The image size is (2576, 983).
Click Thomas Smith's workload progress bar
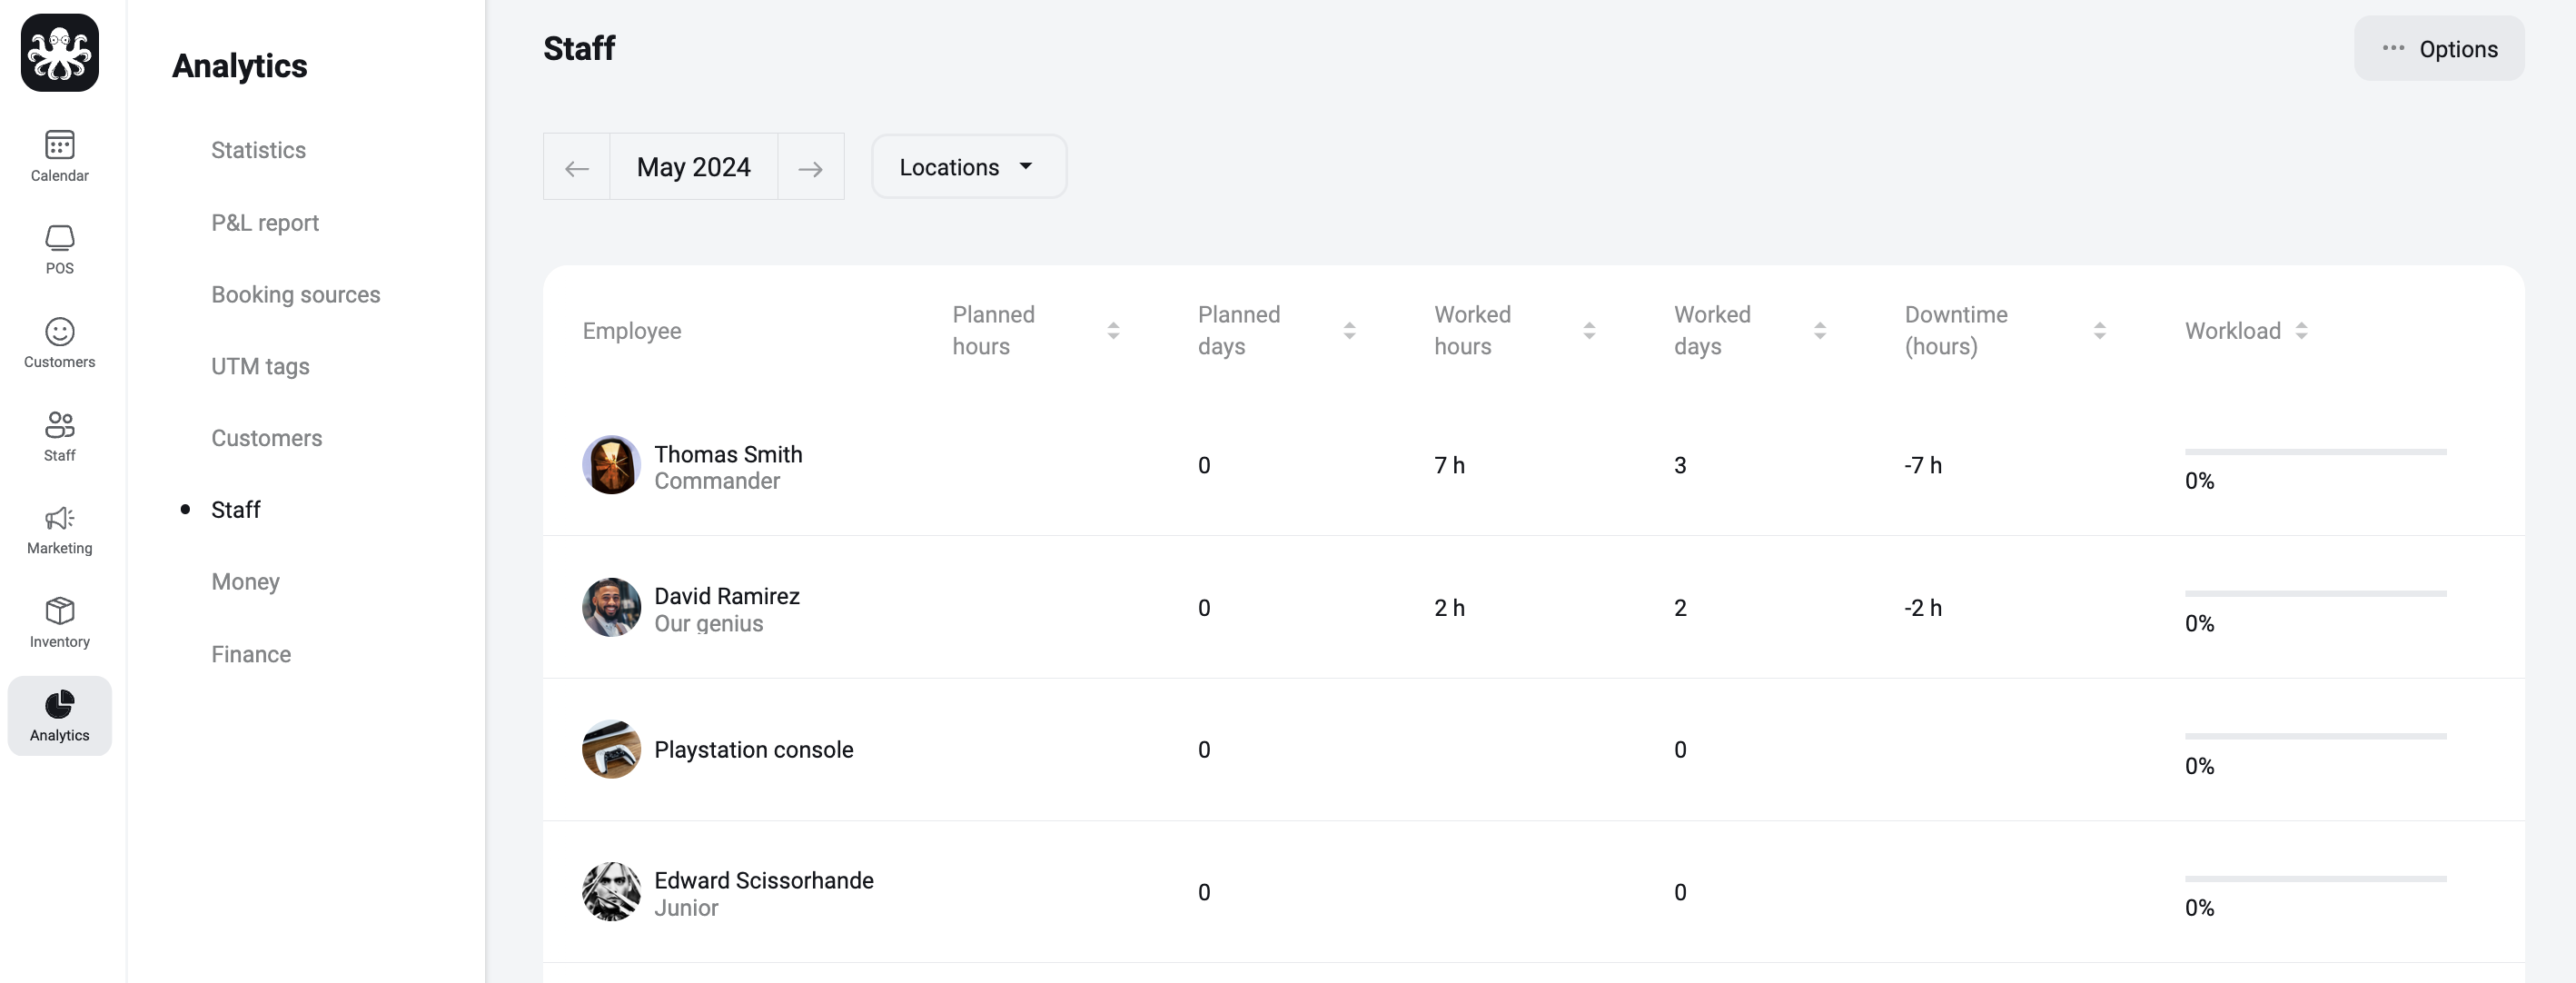tap(2315, 452)
